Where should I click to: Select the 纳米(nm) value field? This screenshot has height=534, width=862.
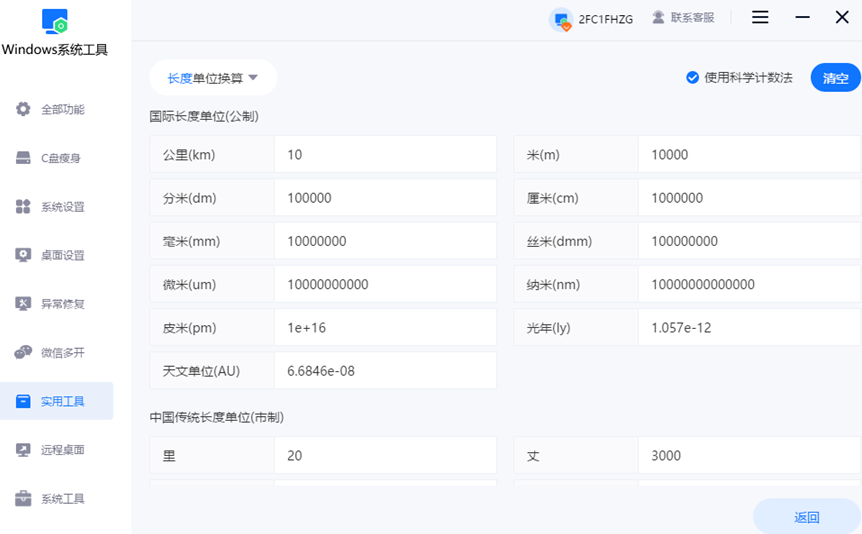(x=749, y=284)
